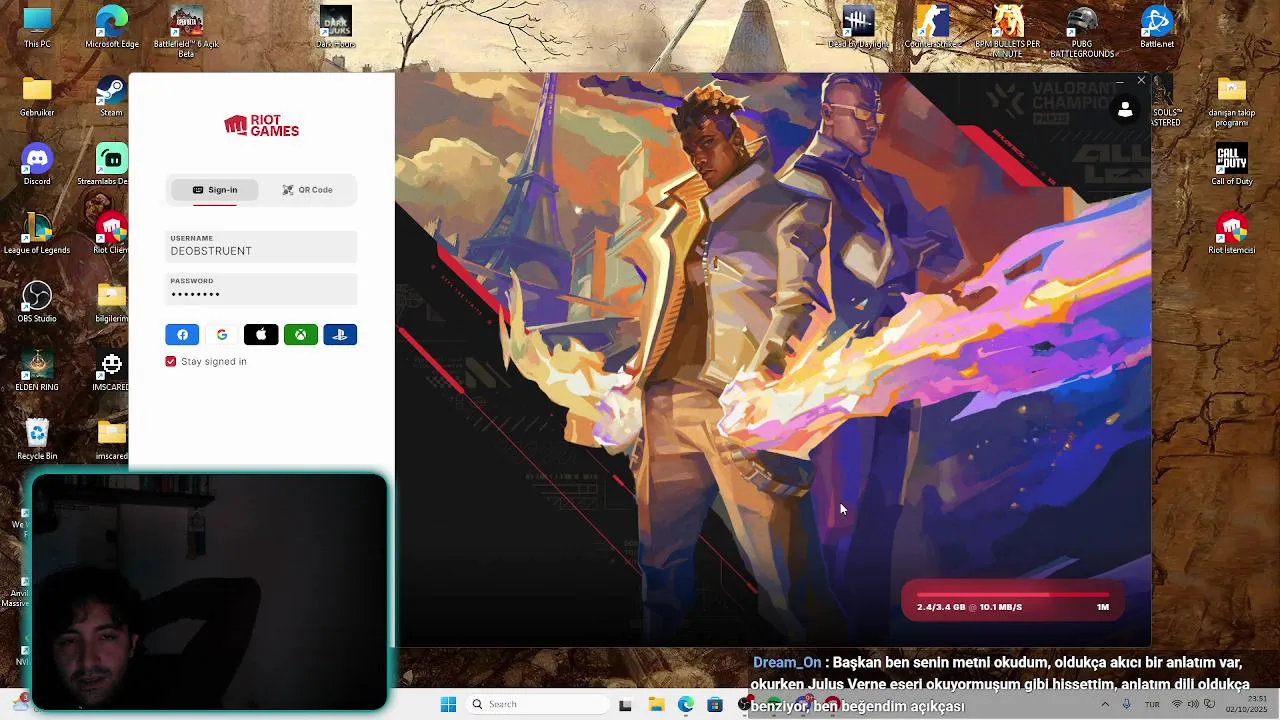This screenshot has width=1280, height=720.
Task: Open PUBG Battlegrounds shortcut
Action: pyautogui.click(x=1082, y=31)
